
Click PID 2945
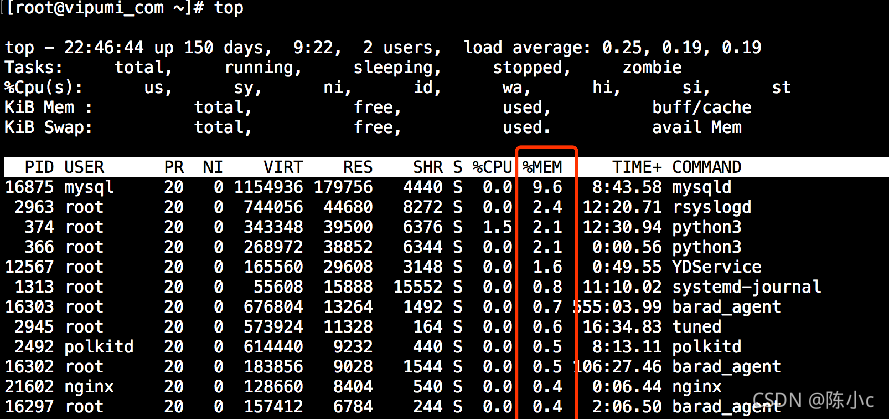click(35, 326)
